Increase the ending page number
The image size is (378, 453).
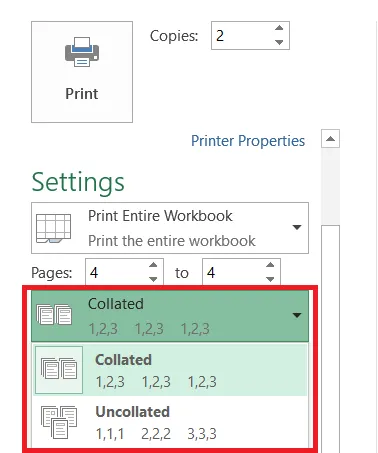point(270,265)
